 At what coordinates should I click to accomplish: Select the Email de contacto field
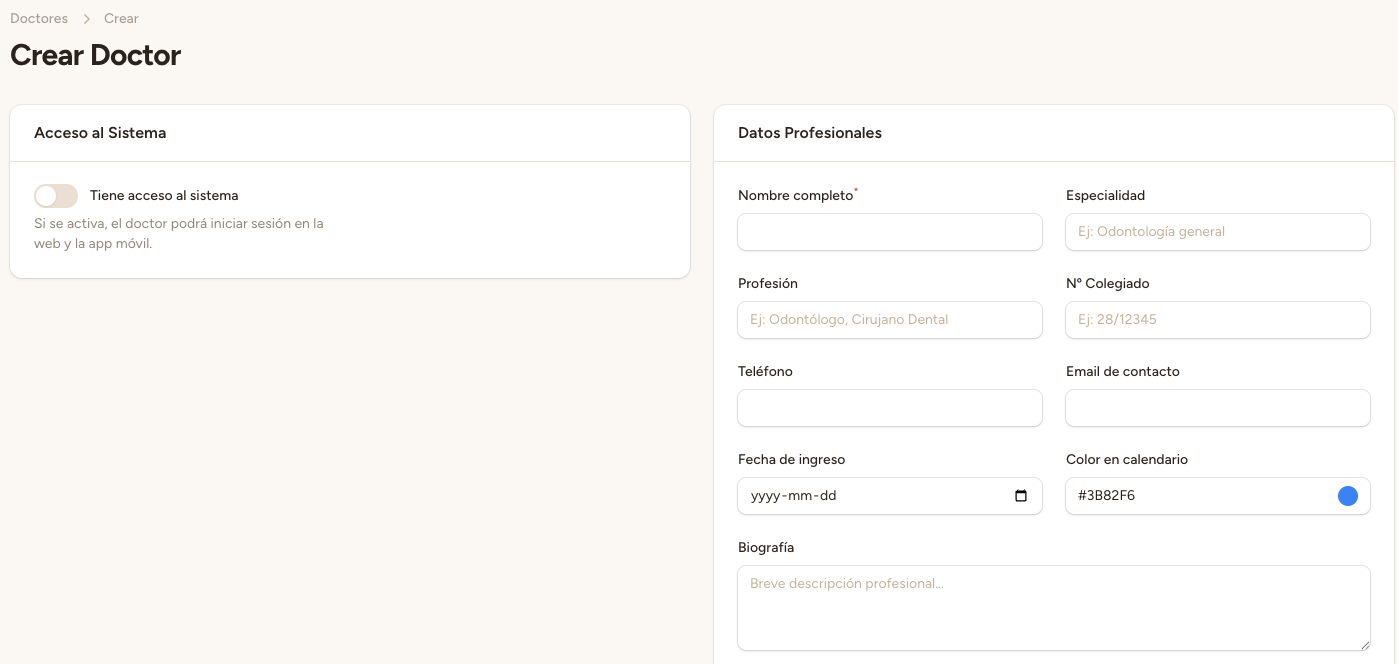pyautogui.click(x=1218, y=408)
